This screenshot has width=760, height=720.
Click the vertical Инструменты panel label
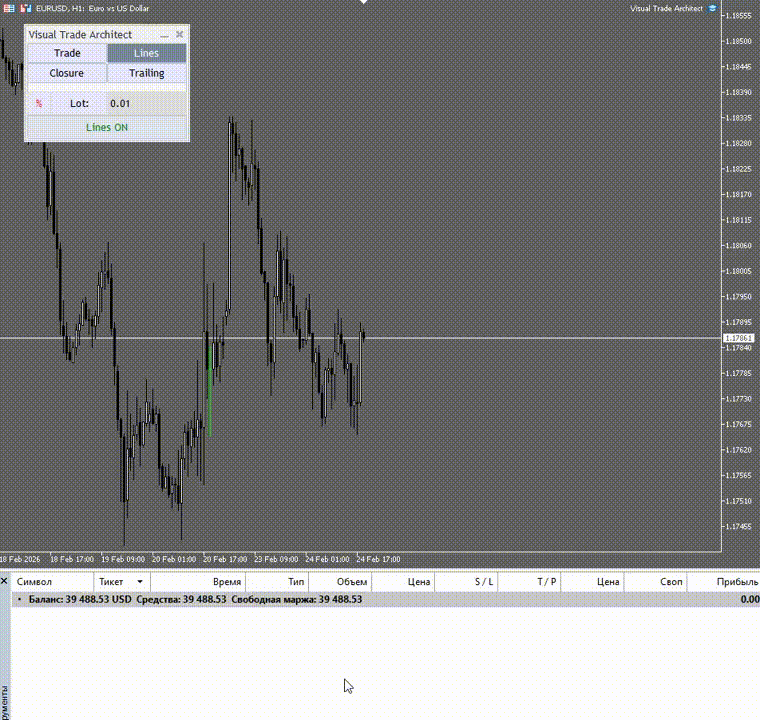tap(5, 701)
